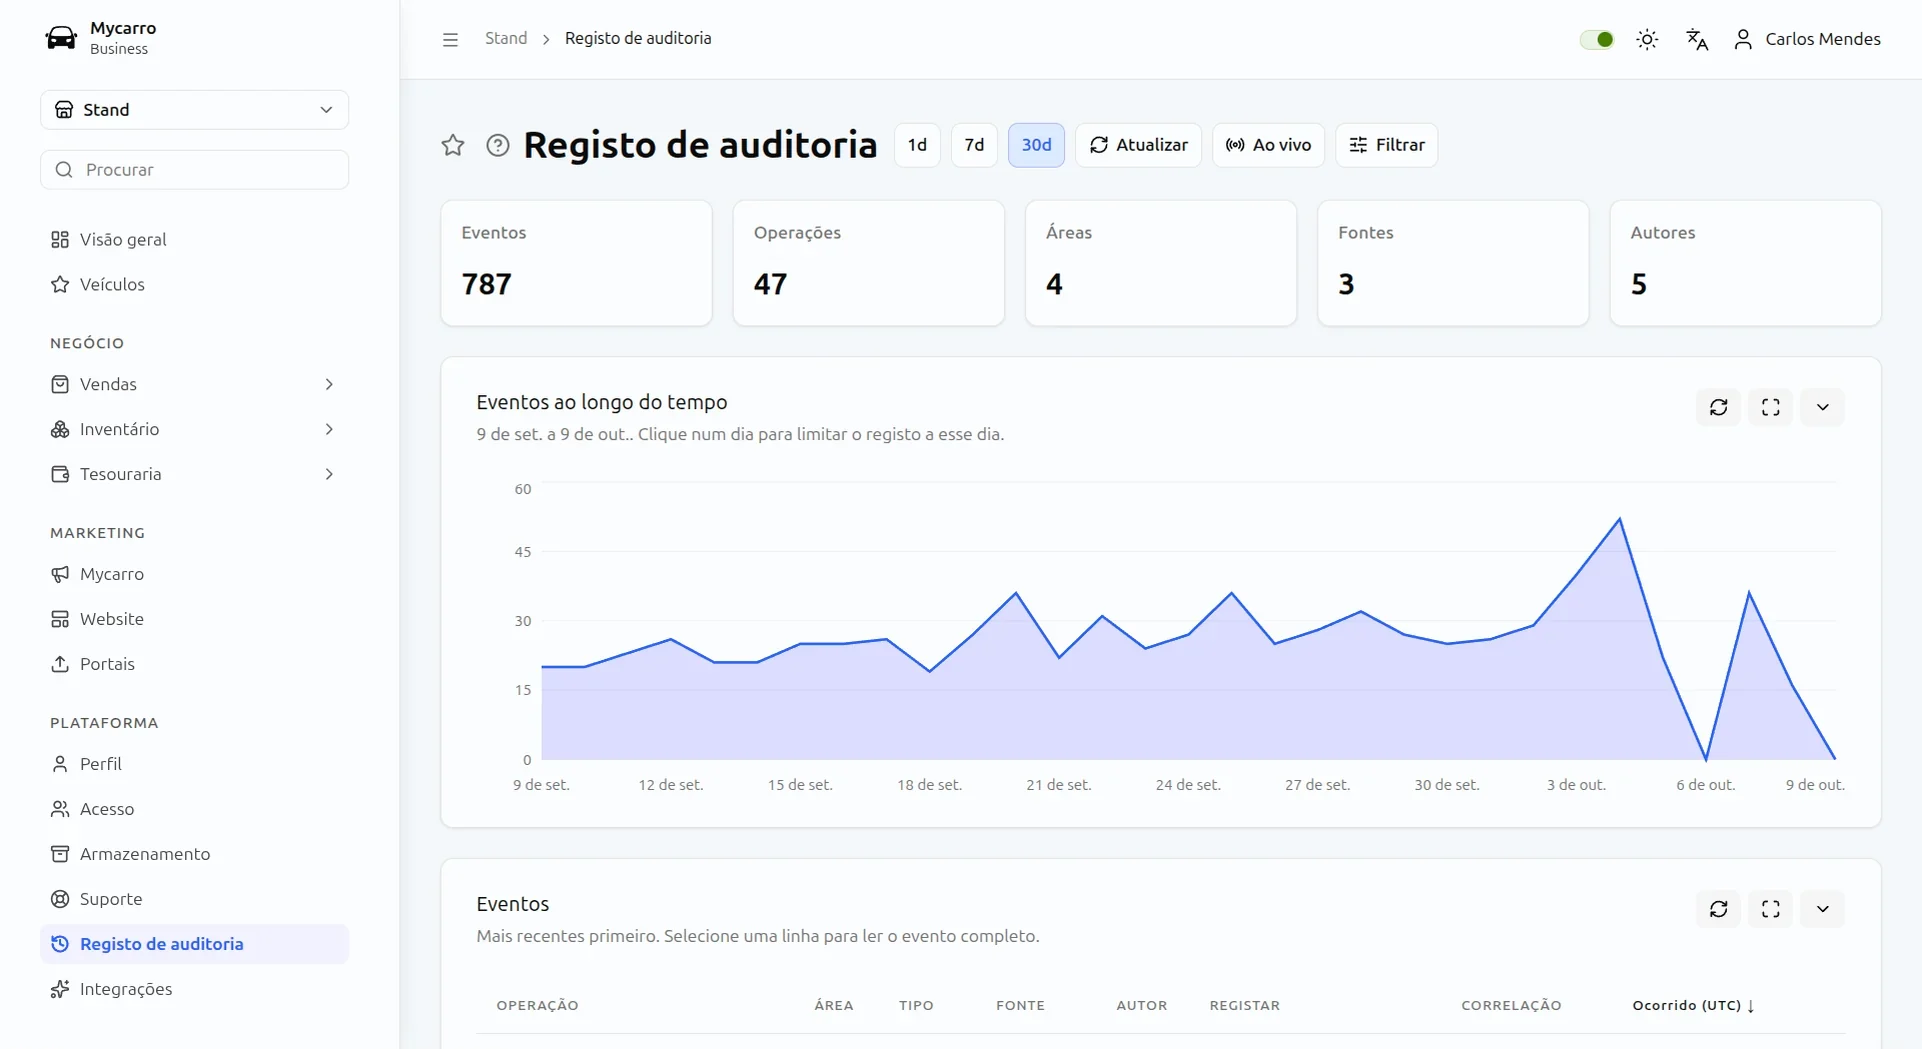Open the Stand workspace dropdown
1922x1049 pixels.
click(195, 110)
